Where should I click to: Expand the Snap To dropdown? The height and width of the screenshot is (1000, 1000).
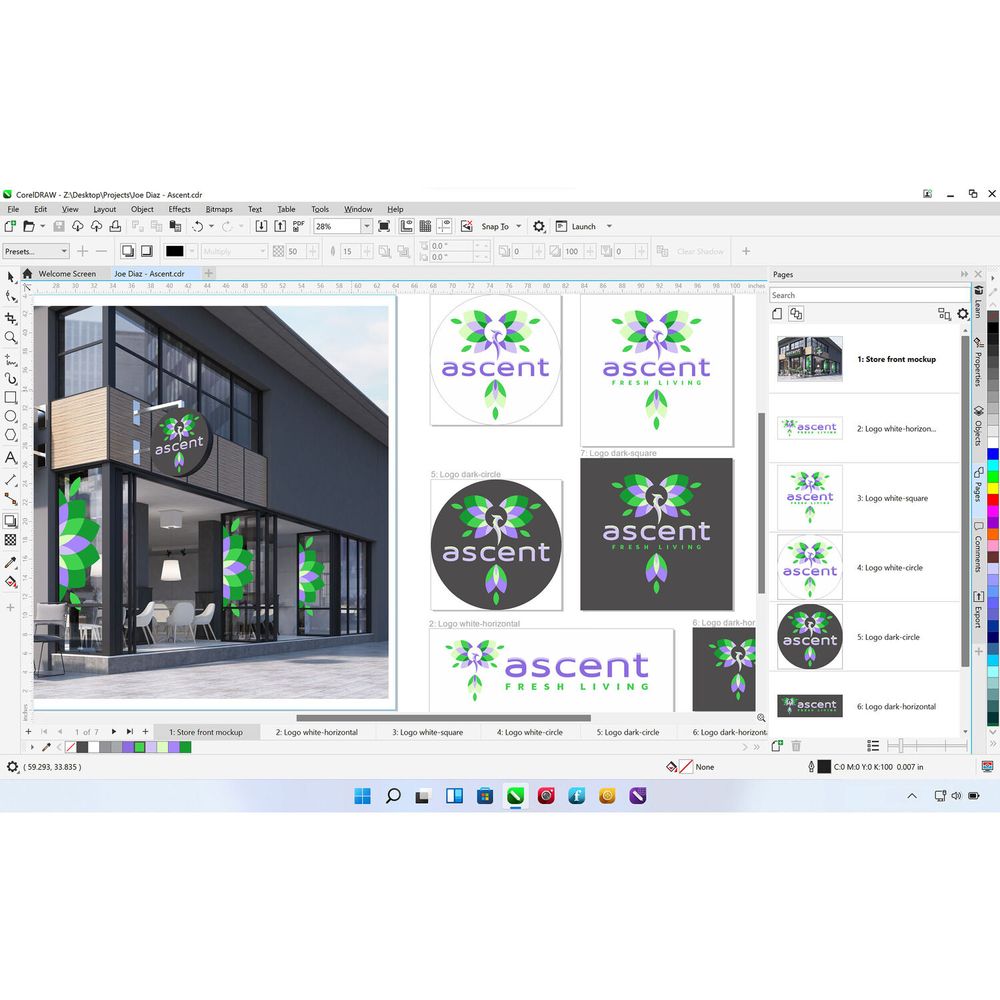[518, 226]
